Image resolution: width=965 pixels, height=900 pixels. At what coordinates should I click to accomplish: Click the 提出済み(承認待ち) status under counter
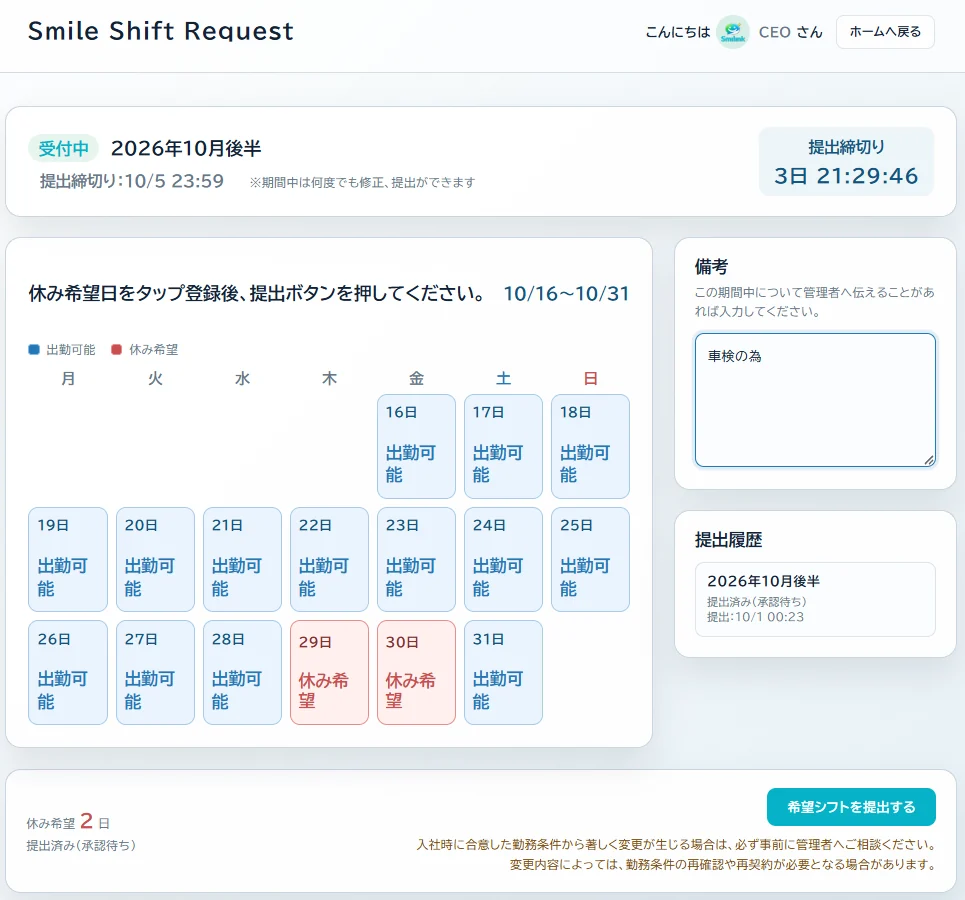(x=81, y=846)
